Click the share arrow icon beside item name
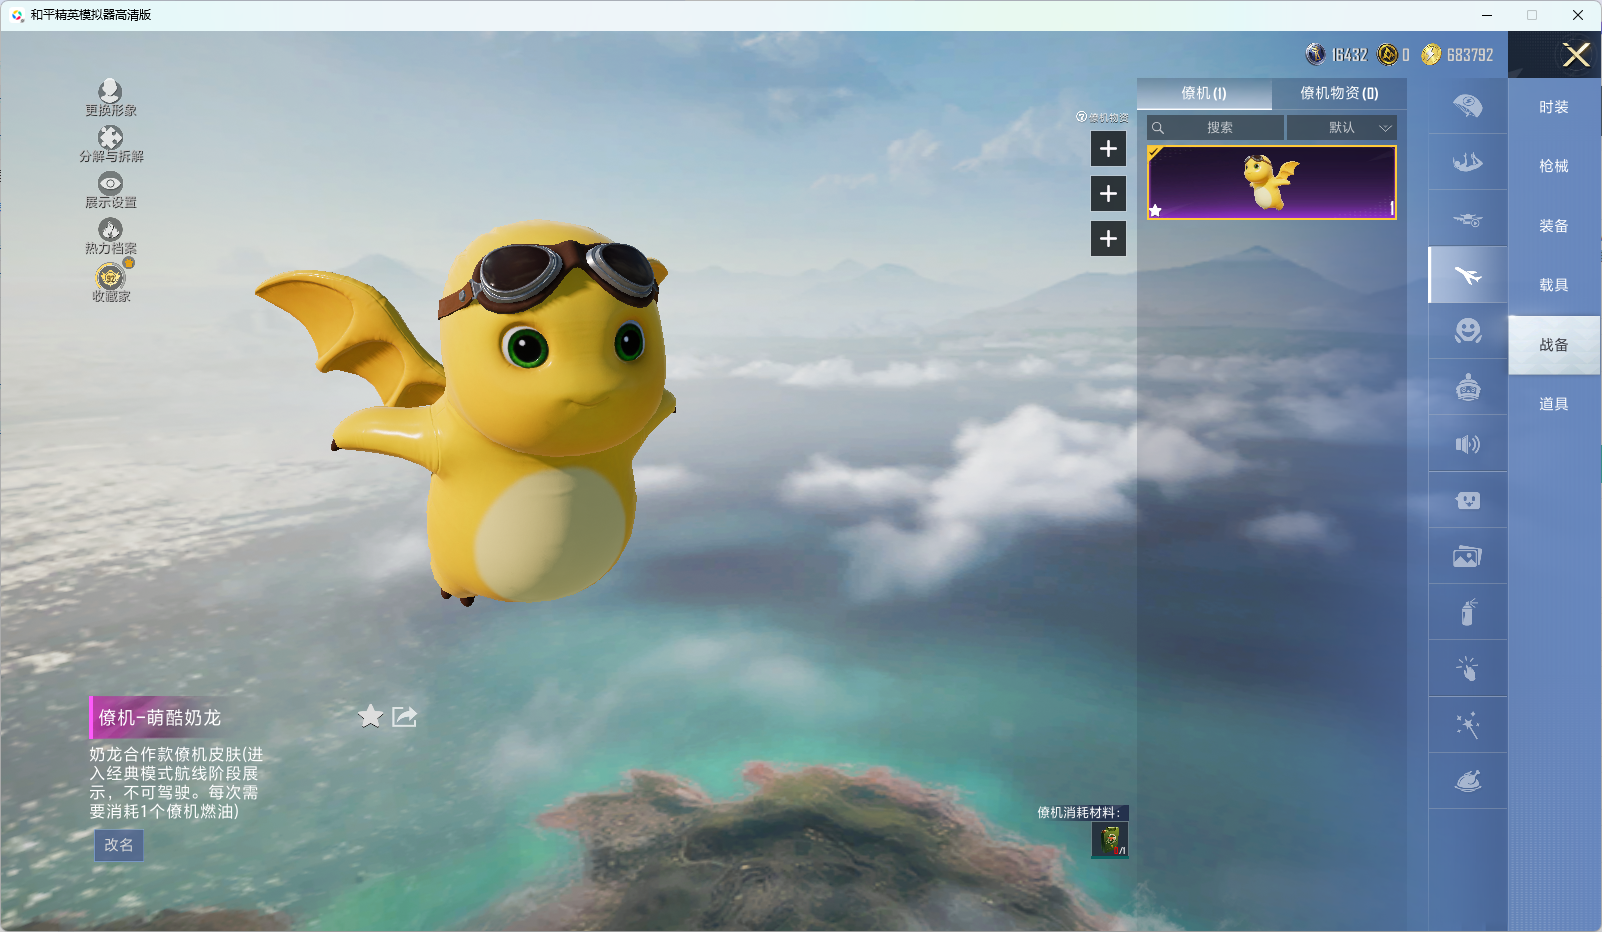The image size is (1602, 932). pyautogui.click(x=404, y=716)
